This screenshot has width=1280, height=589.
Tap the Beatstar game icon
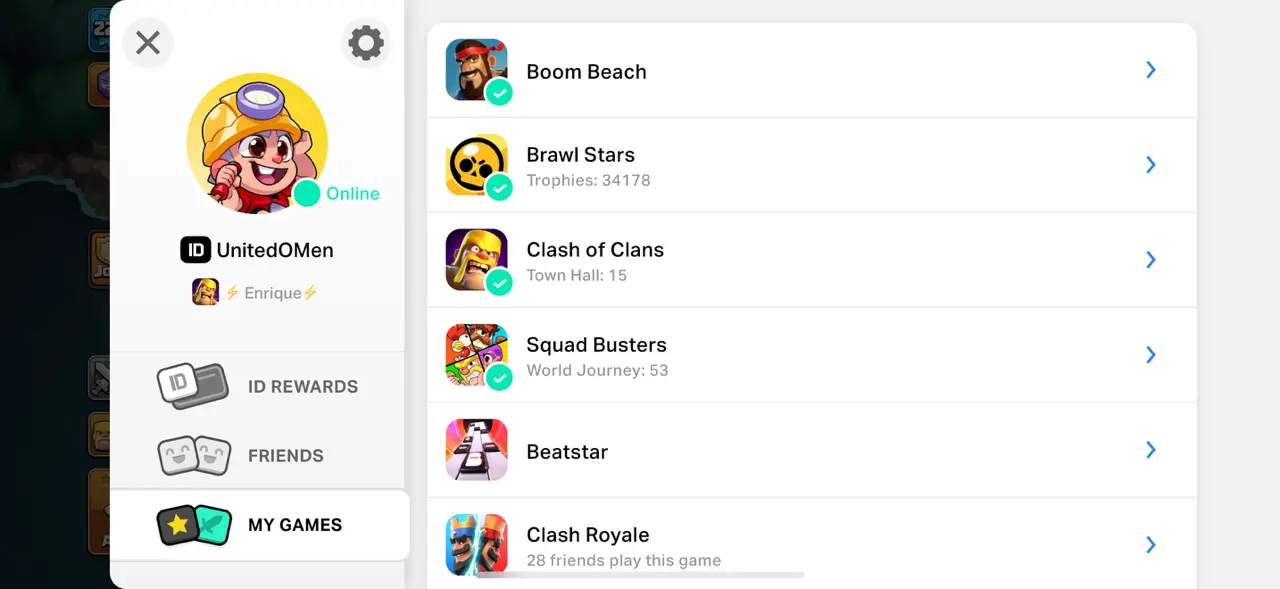tap(476, 450)
